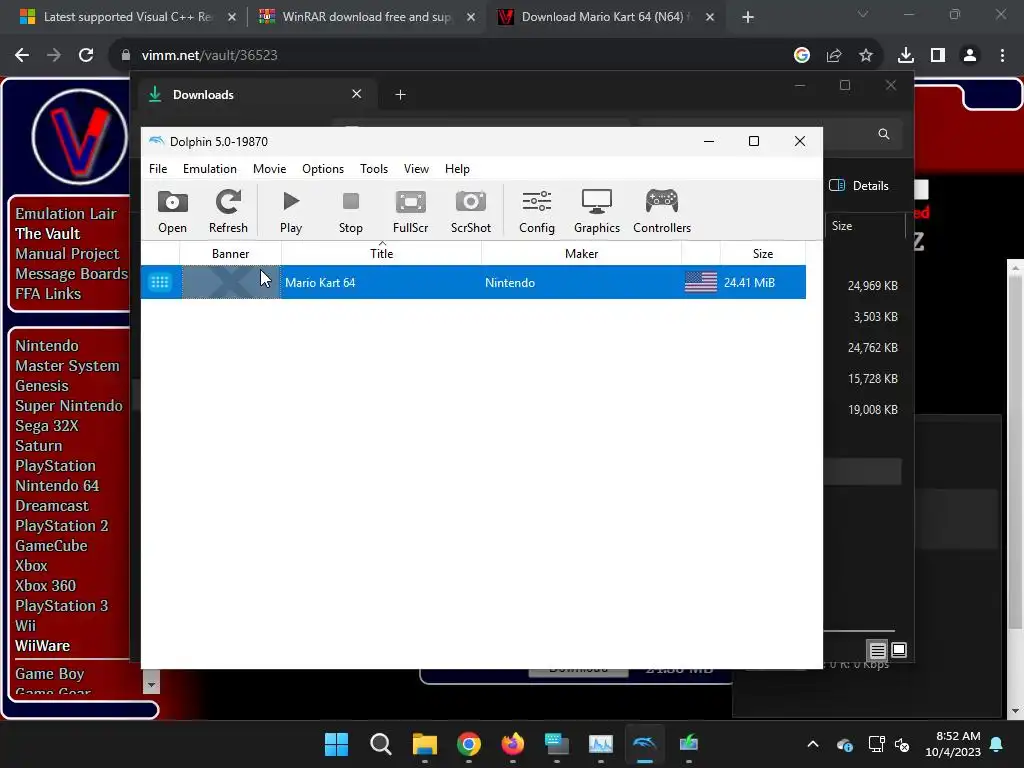Toggle Chrome side panel
This screenshot has width=1024, height=768.
[x=938, y=56]
